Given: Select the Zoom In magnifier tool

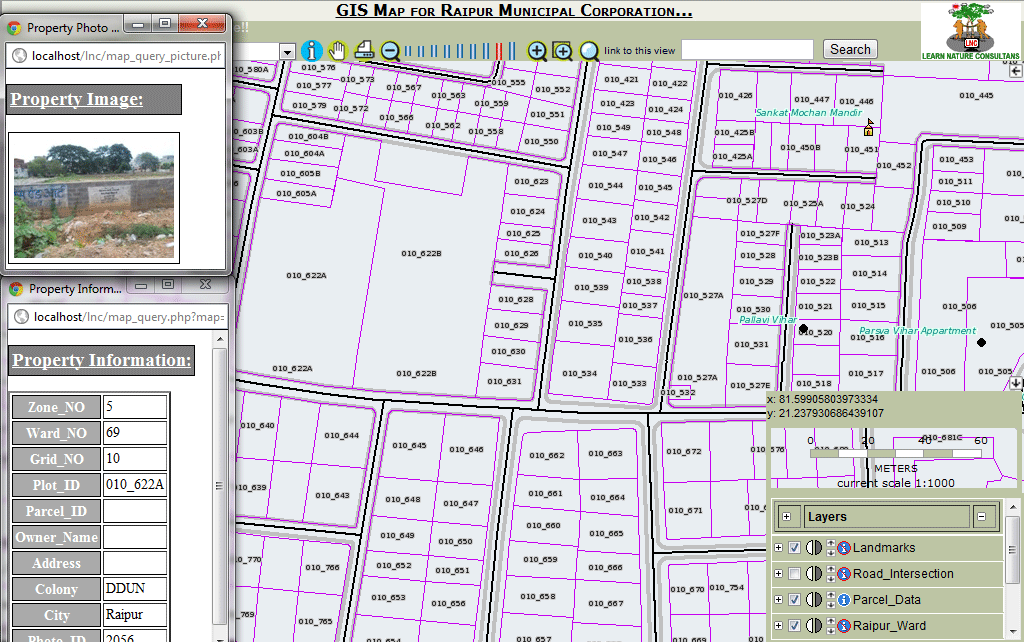Looking at the screenshot, I should [x=537, y=50].
